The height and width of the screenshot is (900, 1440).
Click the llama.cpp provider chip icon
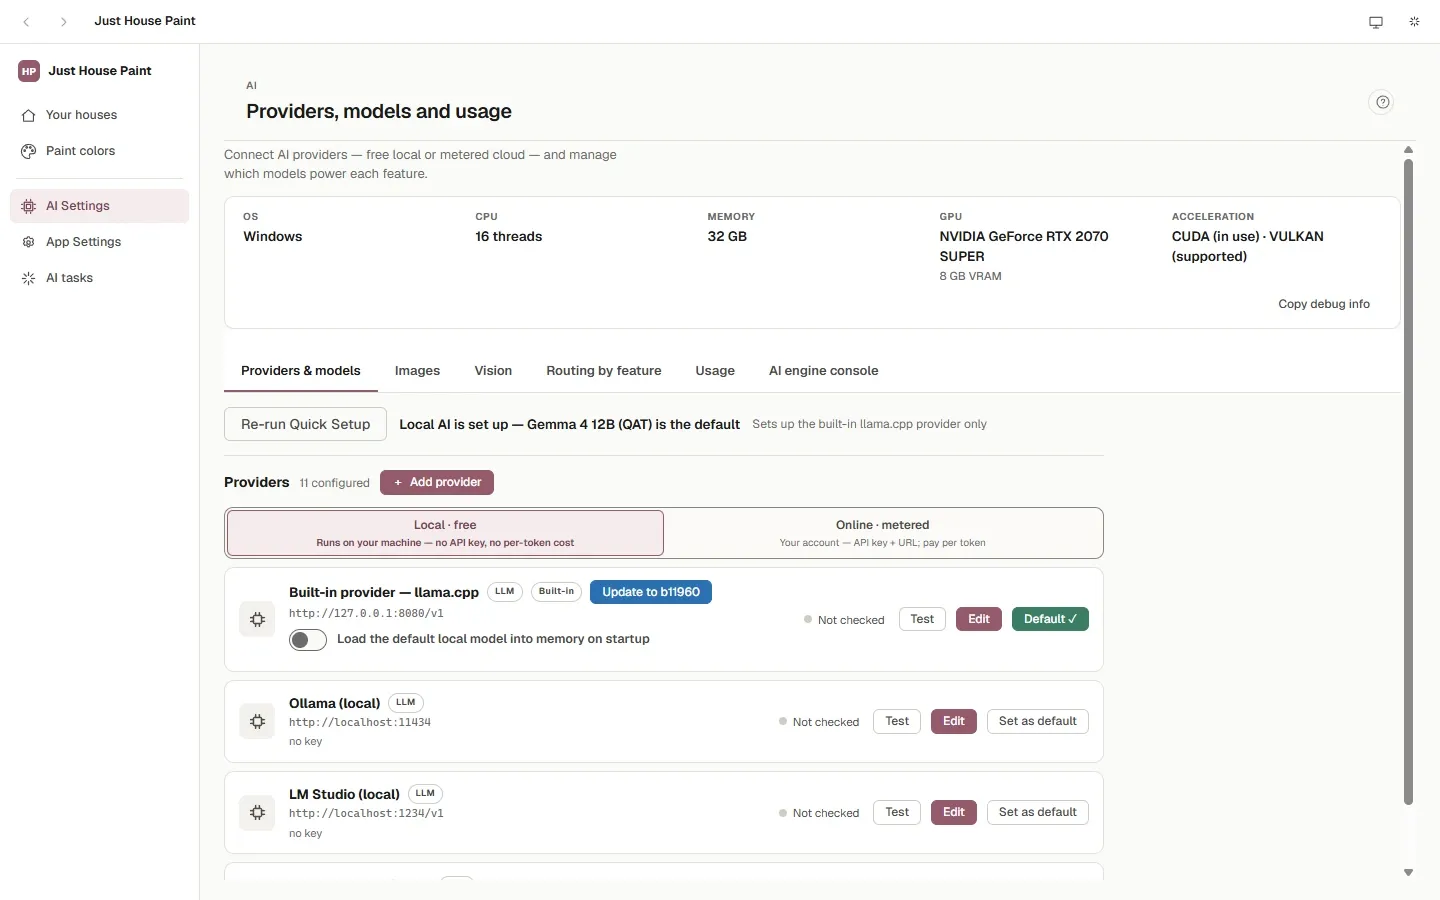click(x=257, y=619)
